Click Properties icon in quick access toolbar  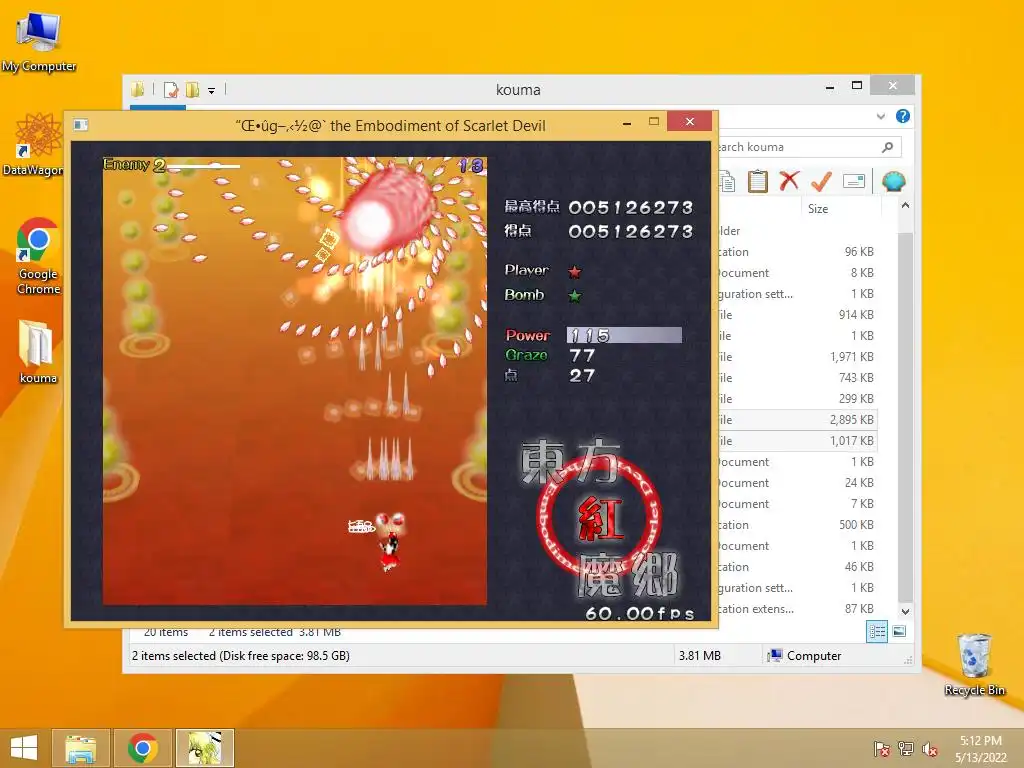coord(171,89)
